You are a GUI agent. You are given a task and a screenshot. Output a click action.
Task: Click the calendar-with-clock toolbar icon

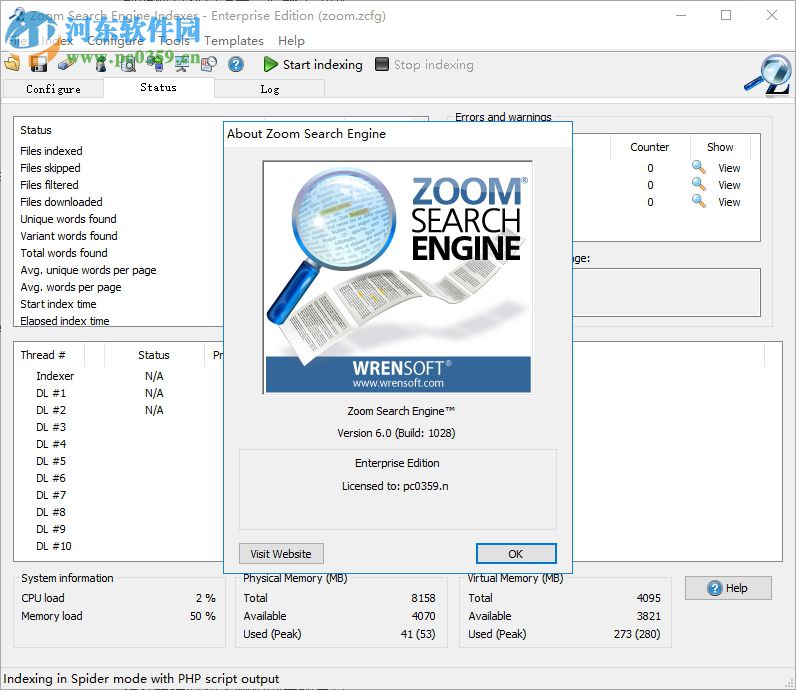(x=209, y=64)
